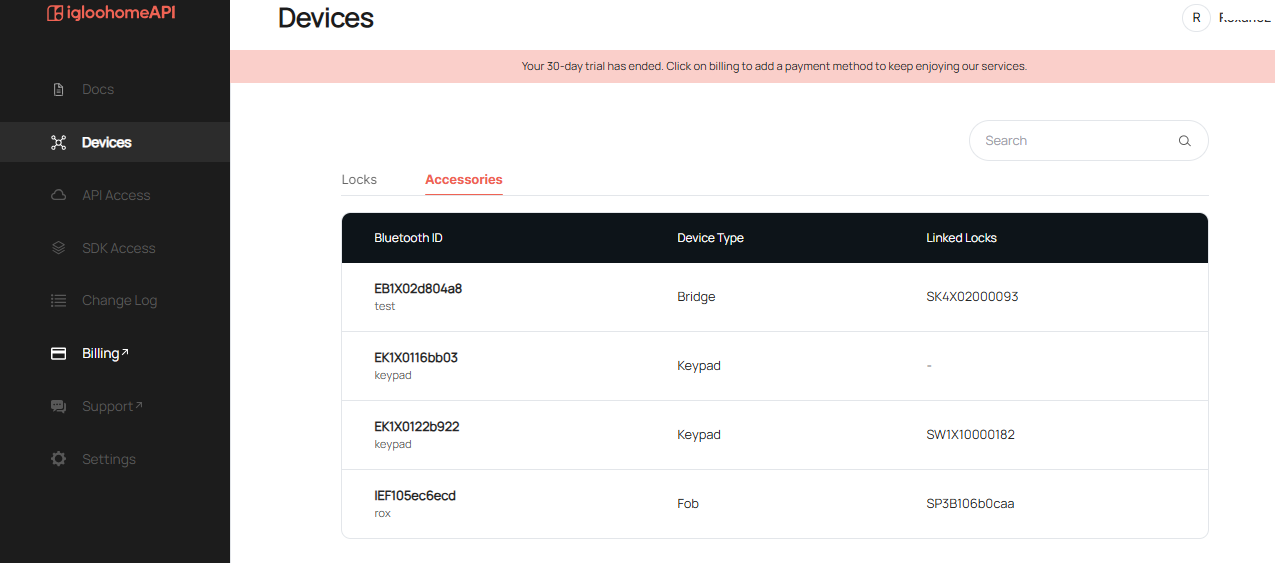
Task: Click the search magnifier icon
Action: point(1185,141)
